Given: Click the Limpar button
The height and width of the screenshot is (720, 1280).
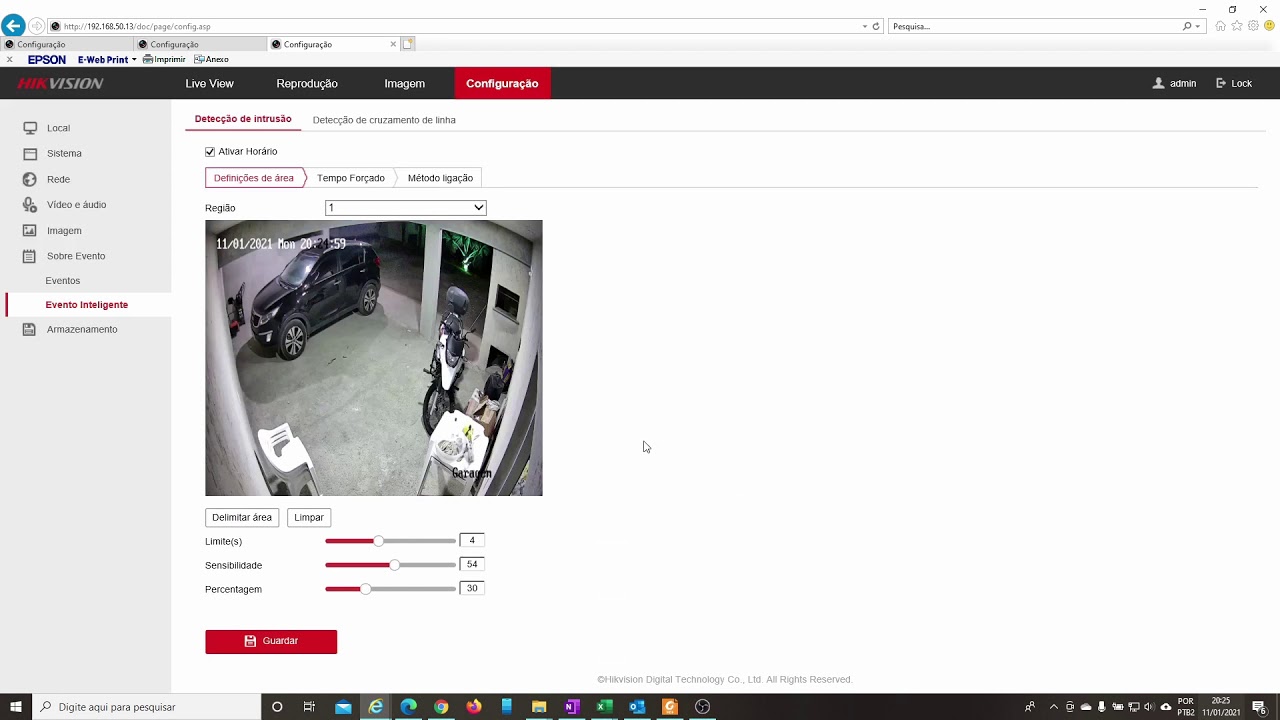Looking at the screenshot, I should pyautogui.click(x=309, y=518).
